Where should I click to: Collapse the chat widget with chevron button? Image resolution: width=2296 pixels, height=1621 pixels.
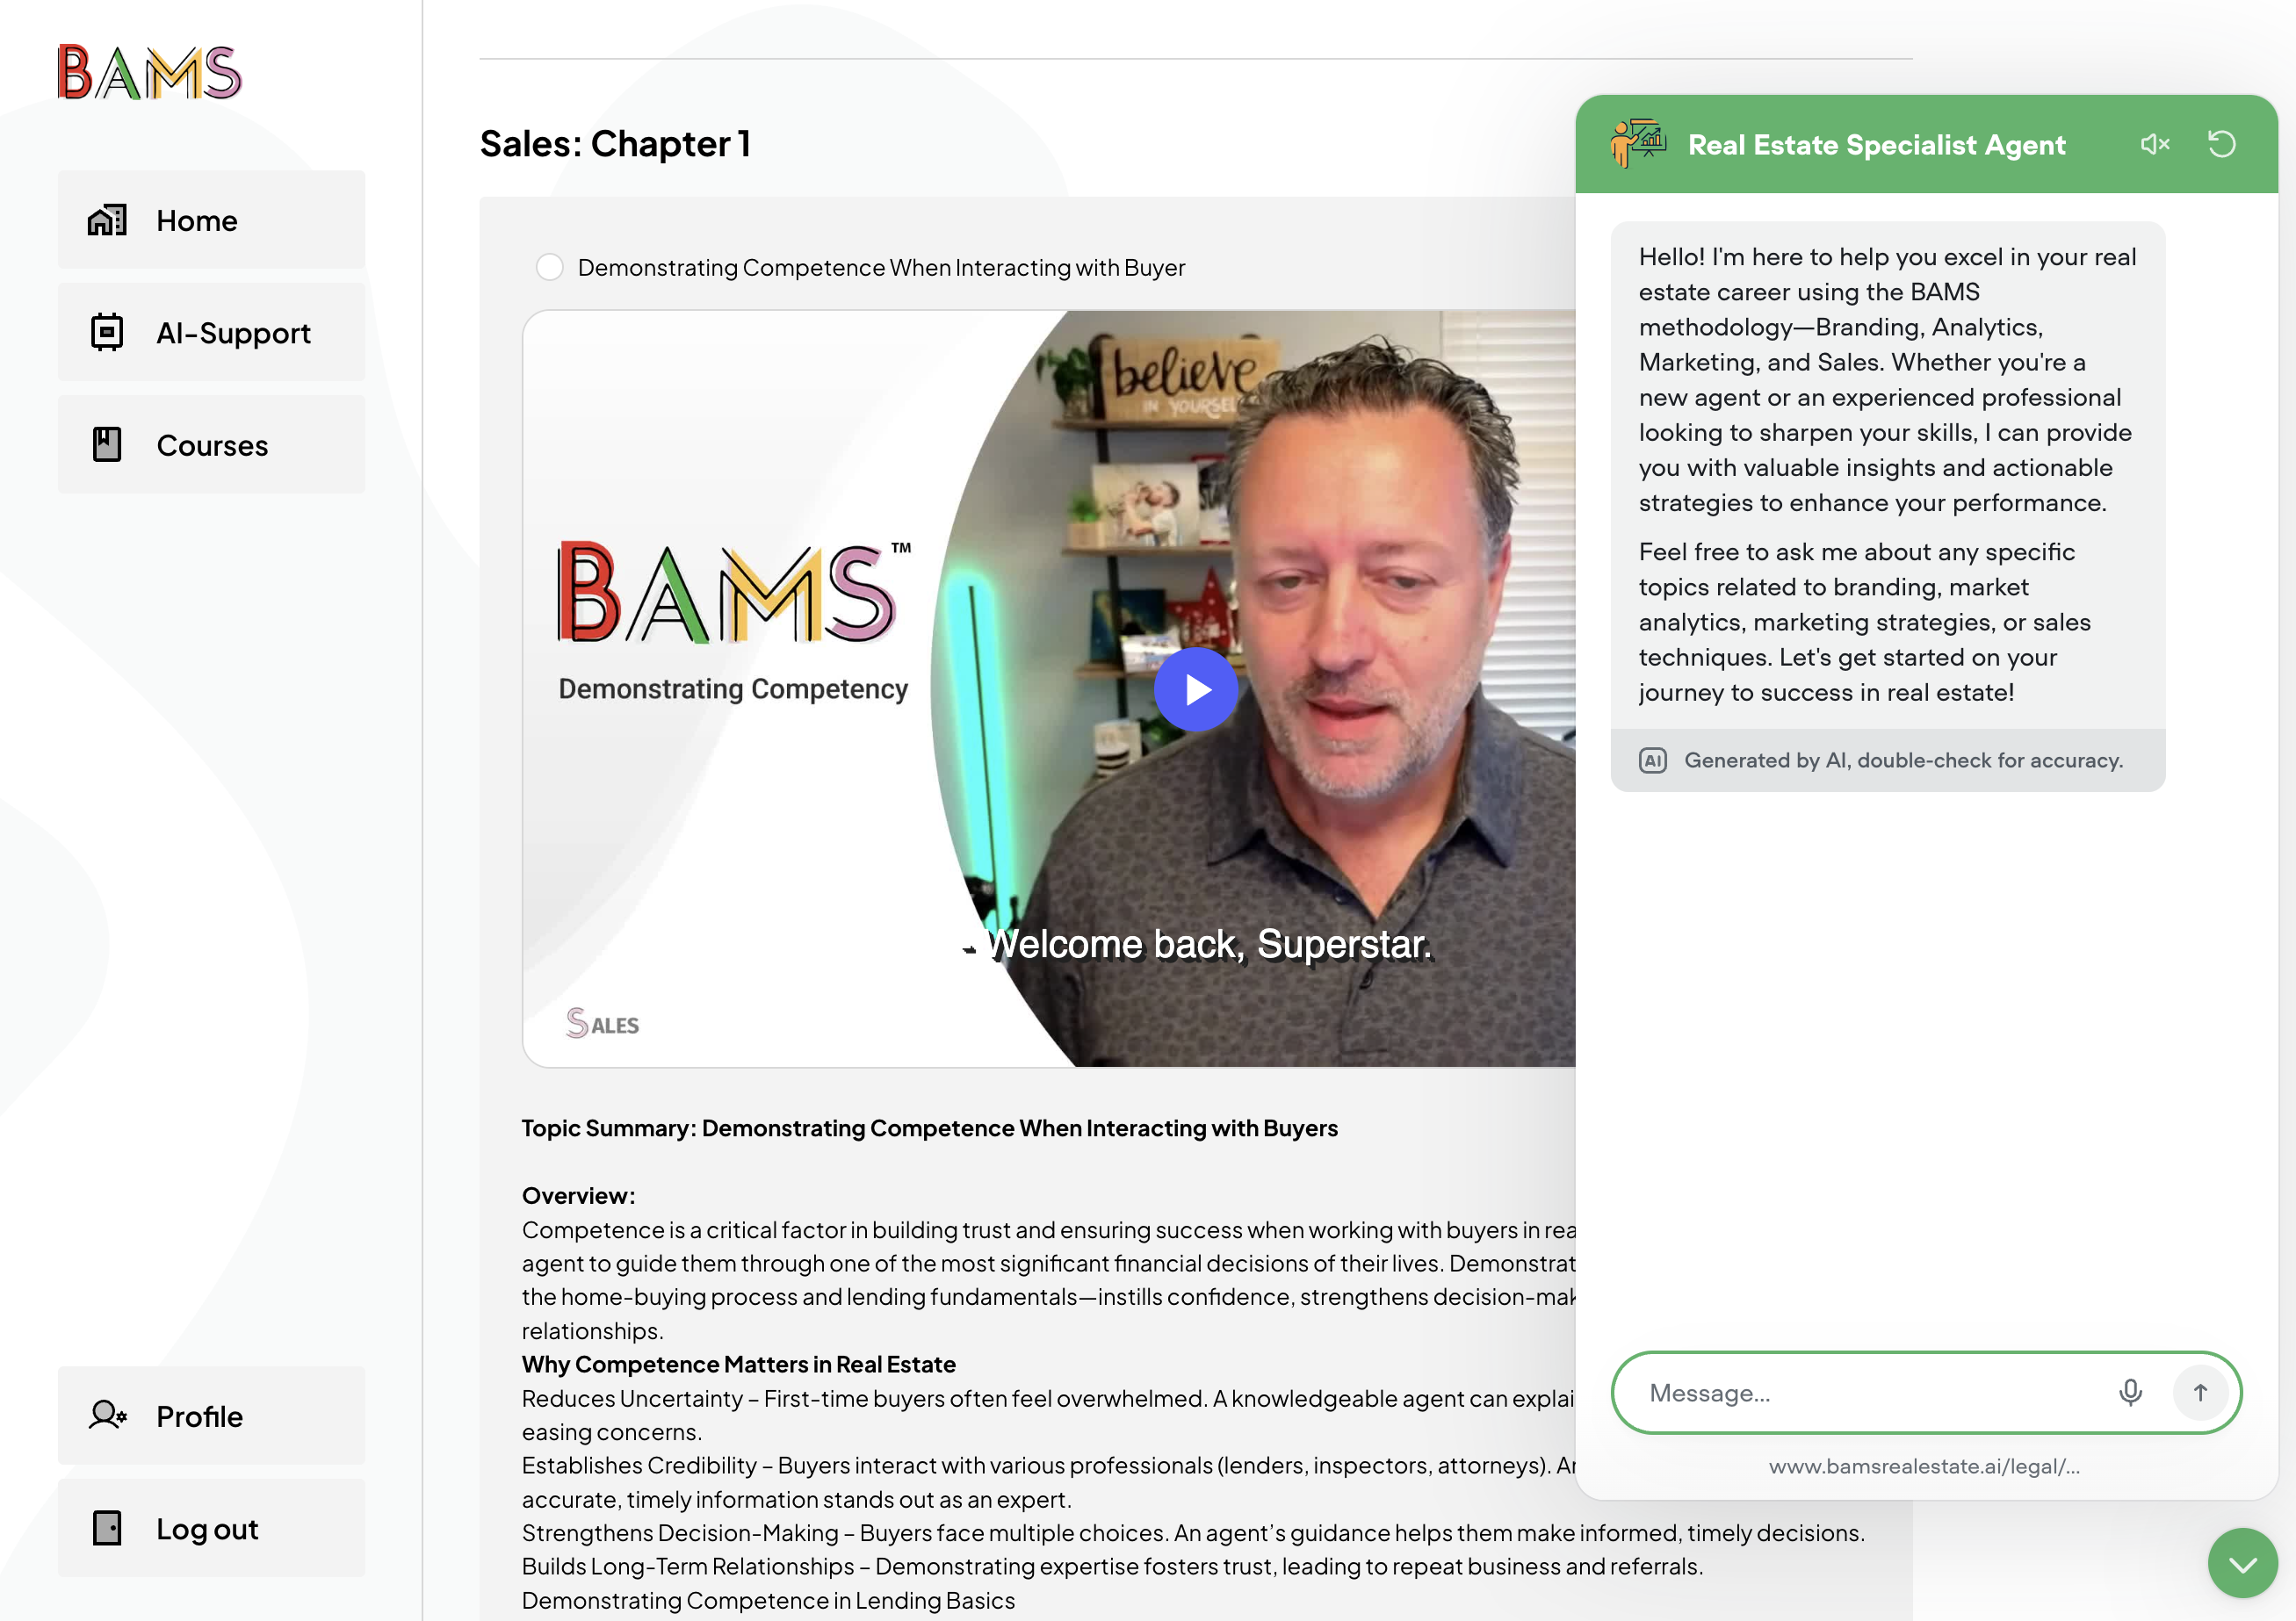click(2243, 1564)
